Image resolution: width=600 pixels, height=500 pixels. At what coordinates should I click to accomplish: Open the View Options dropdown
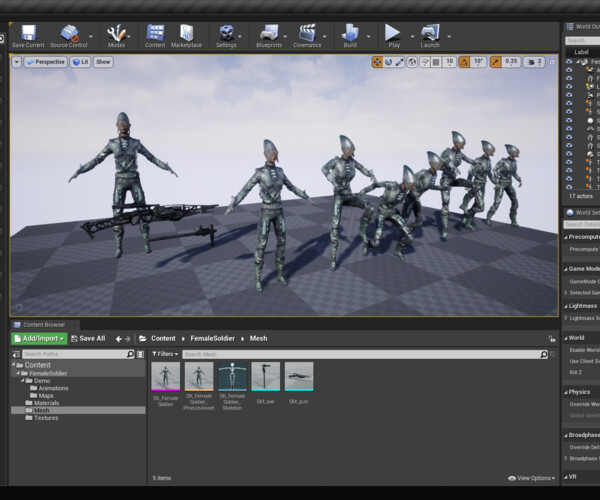pos(531,478)
